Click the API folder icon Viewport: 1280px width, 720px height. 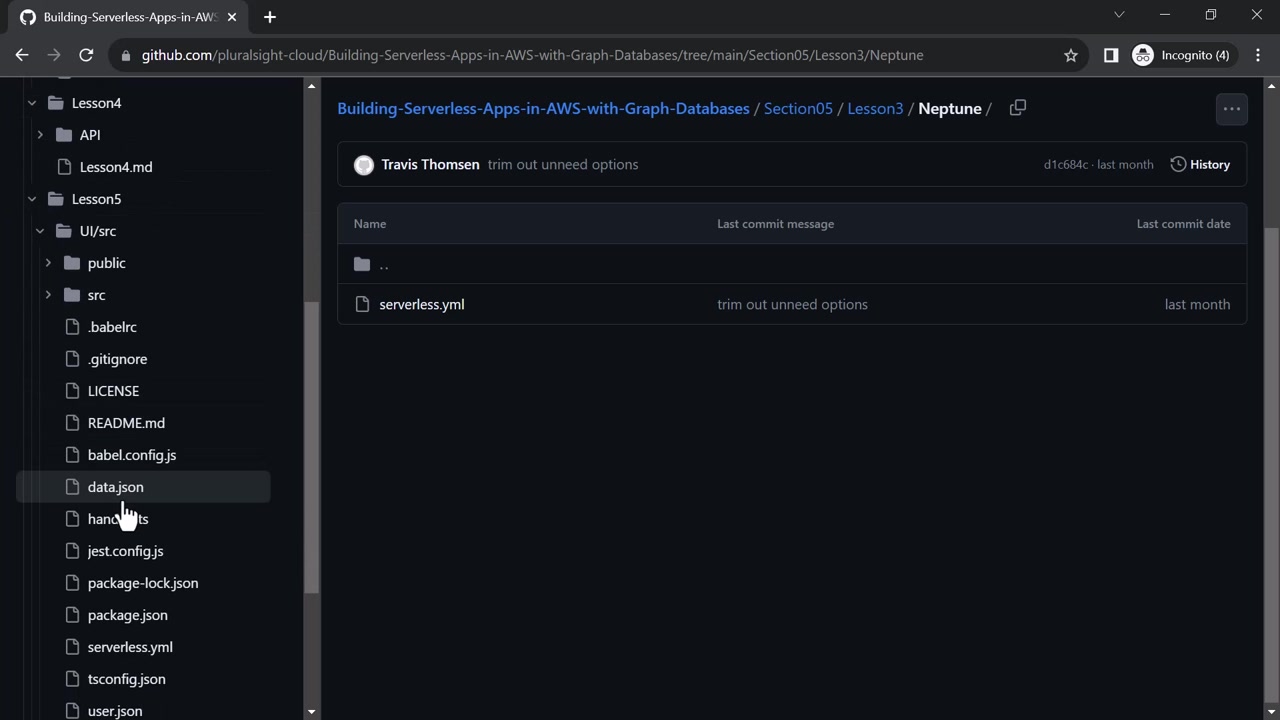click(63, 135)
